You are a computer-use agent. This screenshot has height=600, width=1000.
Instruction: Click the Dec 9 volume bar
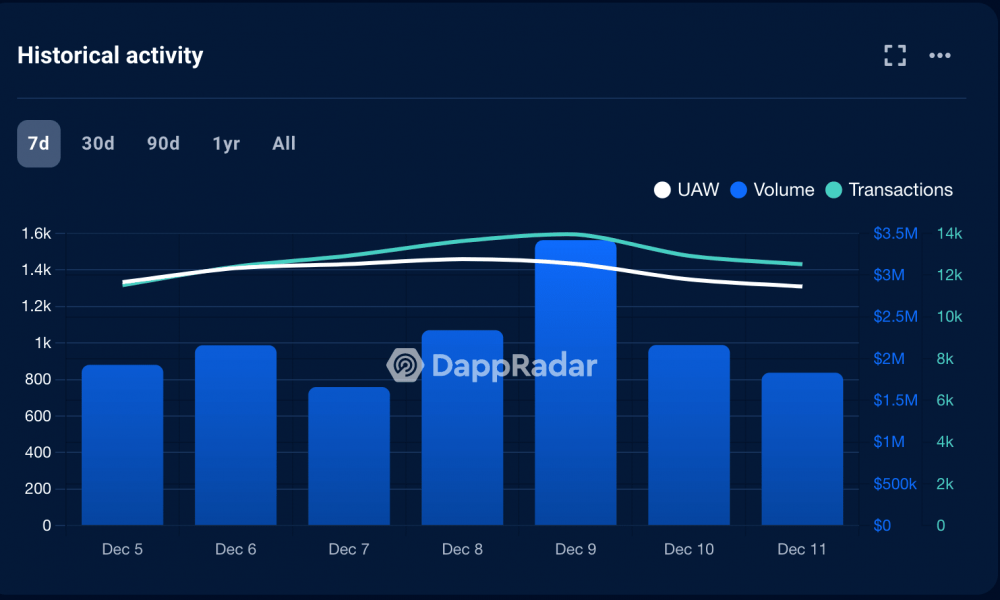click(x=576, y=383)
